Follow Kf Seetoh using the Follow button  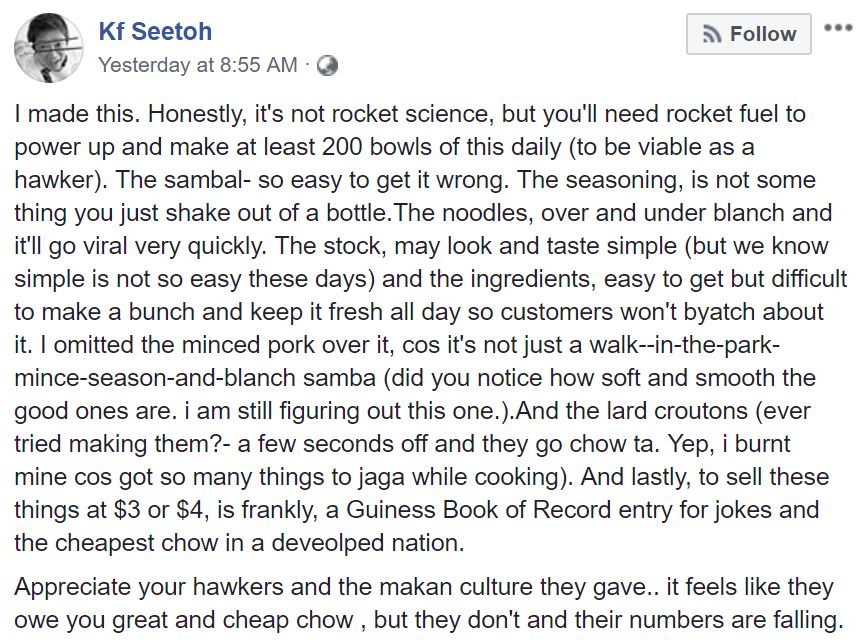pos(750,34)
